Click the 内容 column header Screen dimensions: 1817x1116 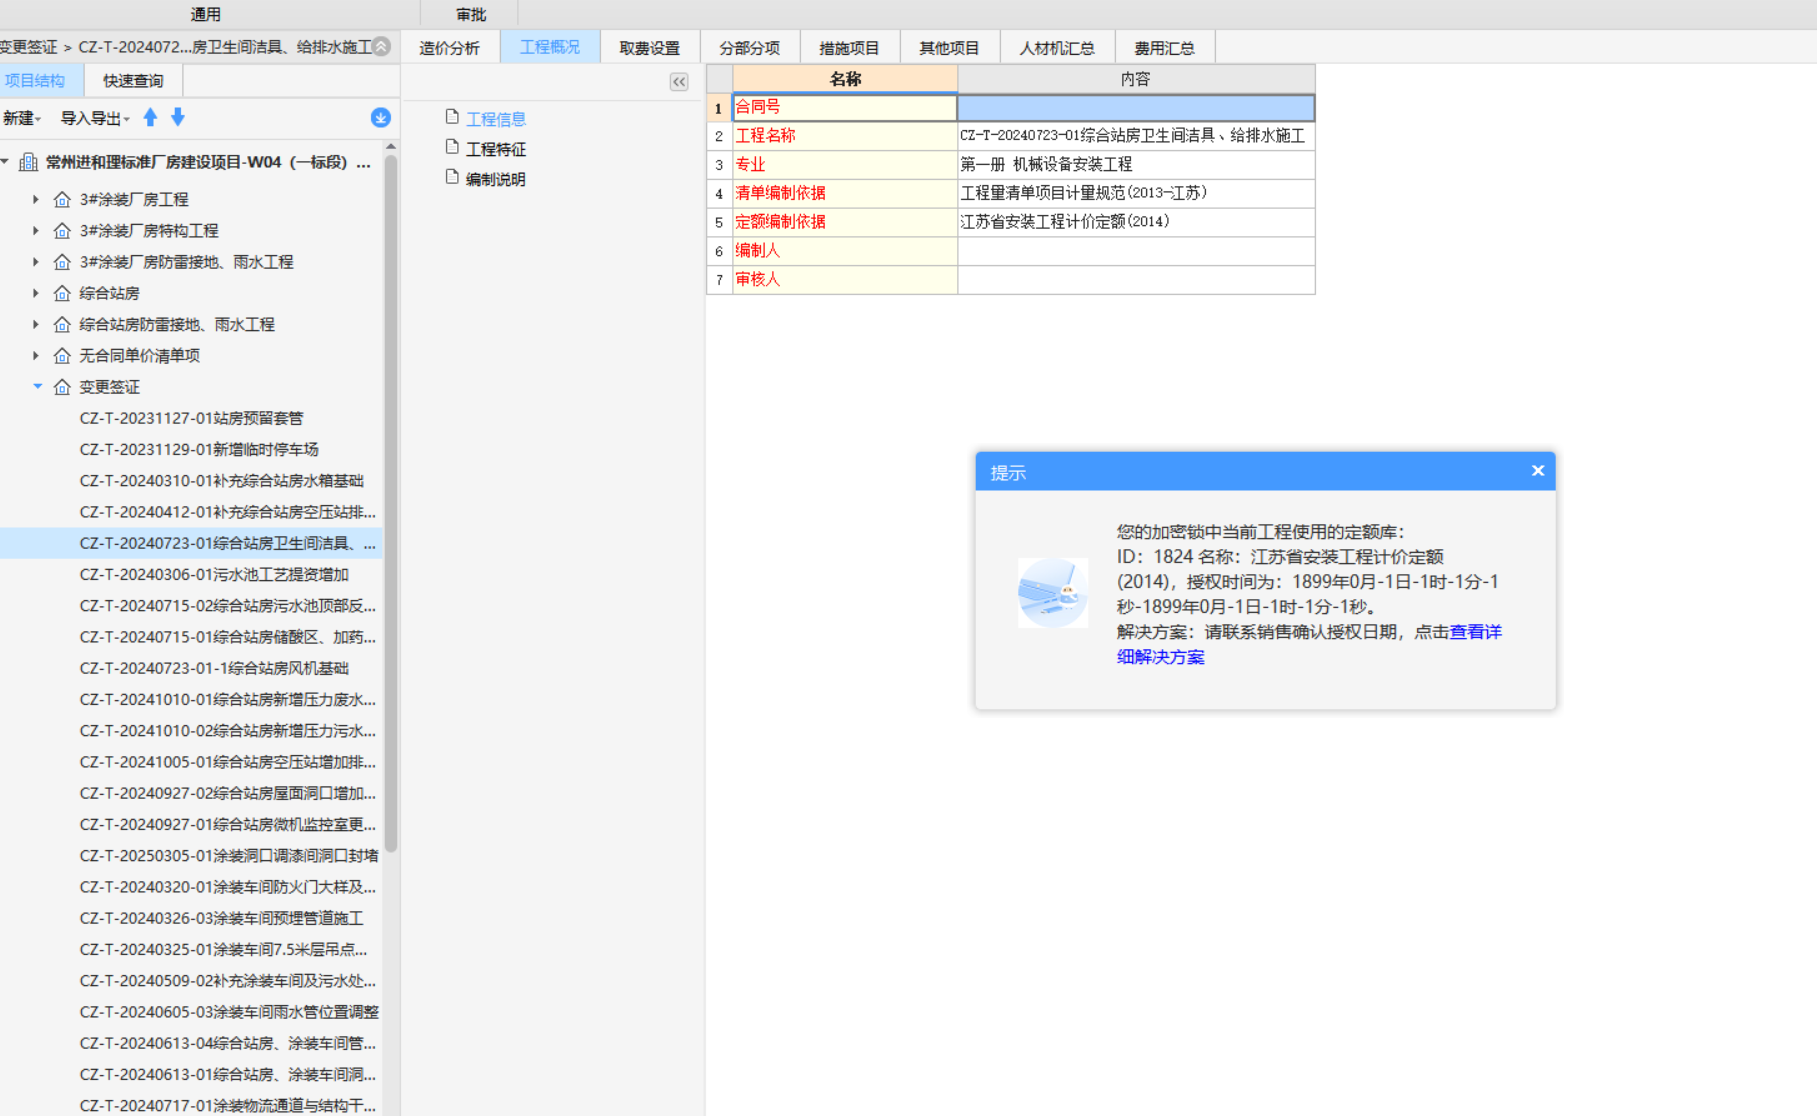pos(1136,79)
